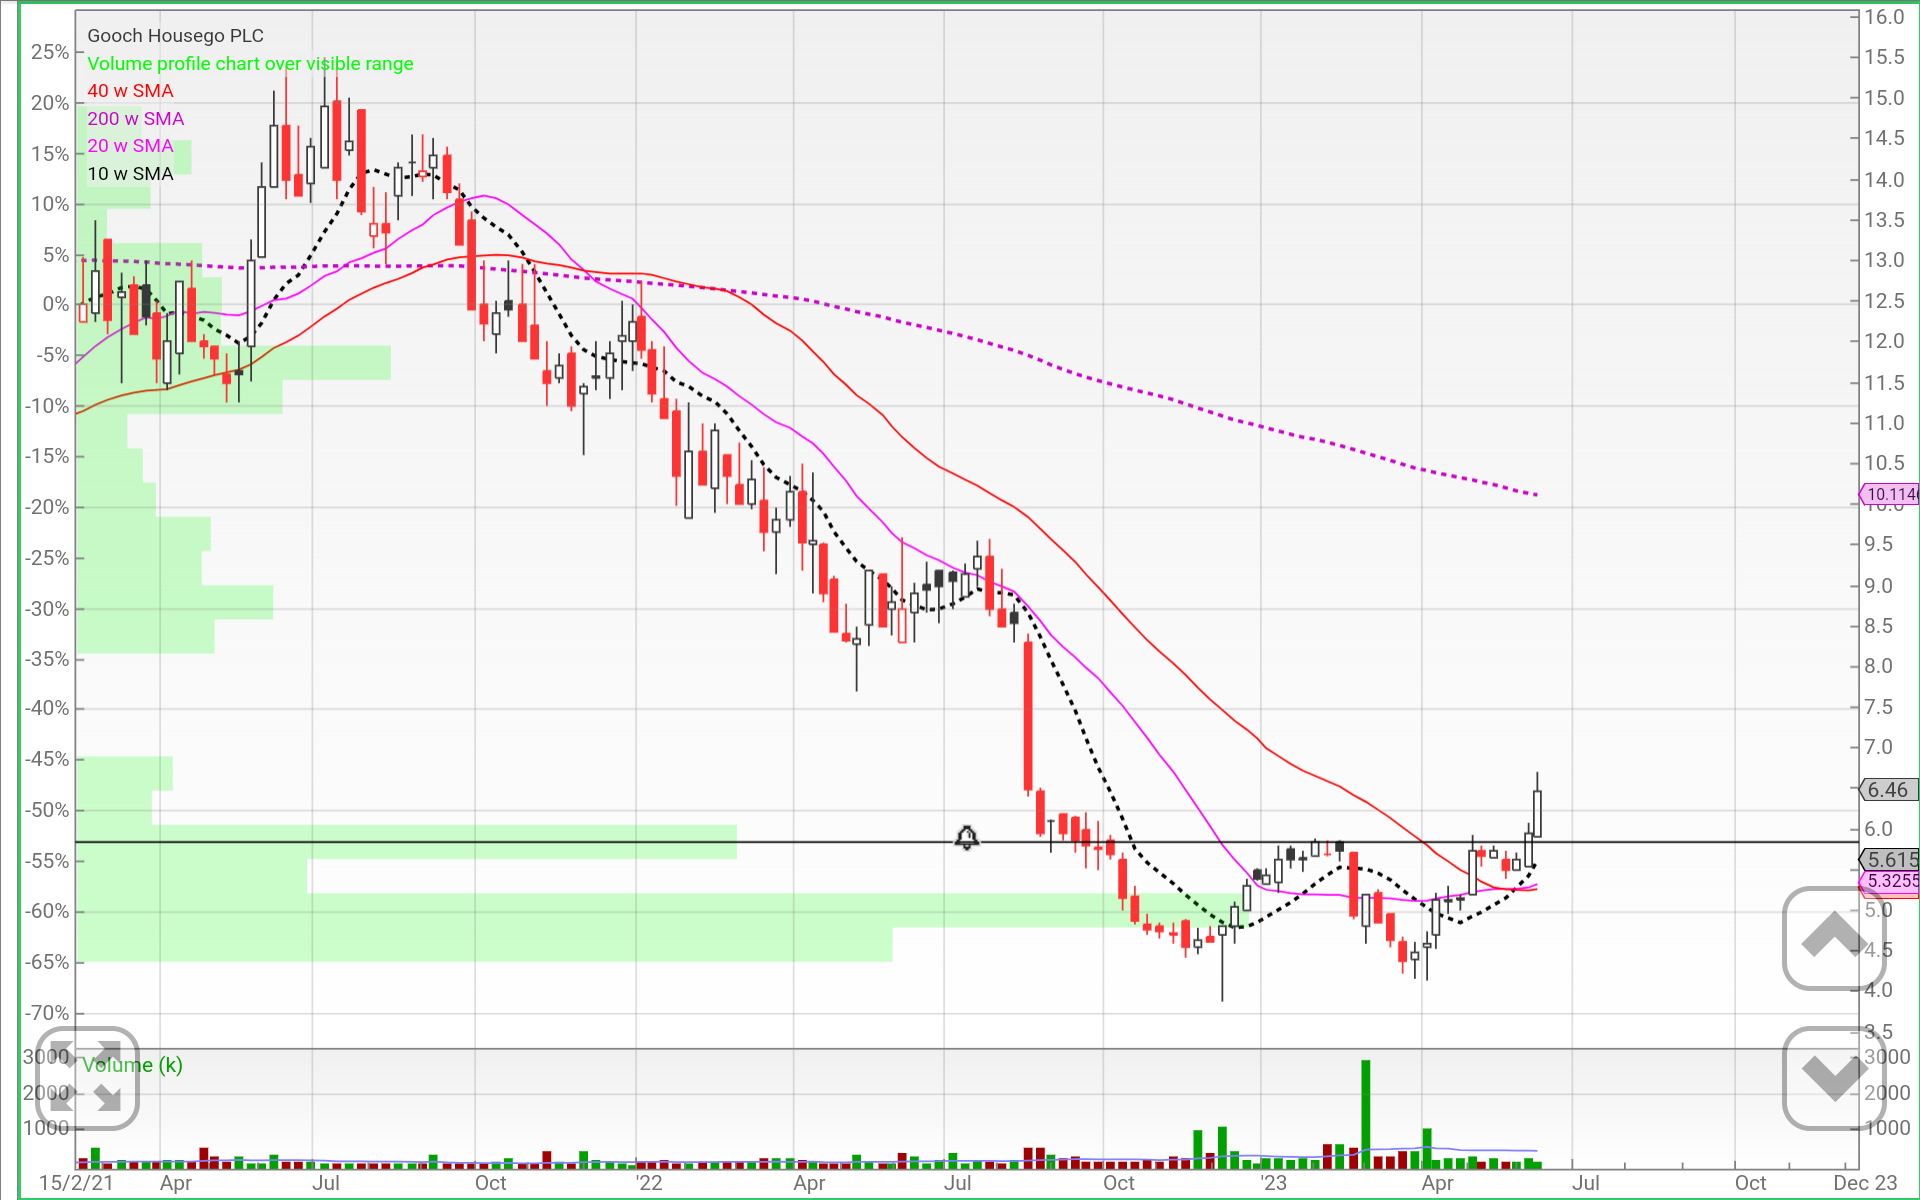Click the -70% percentage axis label
1920x1200 pixels.
(47, 1013)
